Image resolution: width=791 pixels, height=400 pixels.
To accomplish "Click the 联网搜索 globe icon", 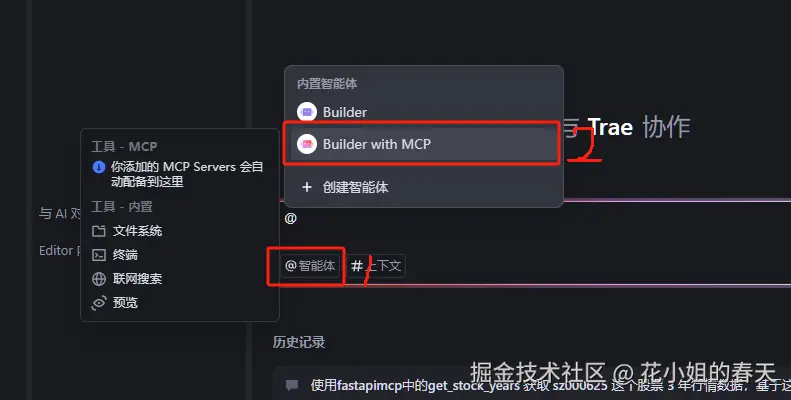I will [99, 279].
